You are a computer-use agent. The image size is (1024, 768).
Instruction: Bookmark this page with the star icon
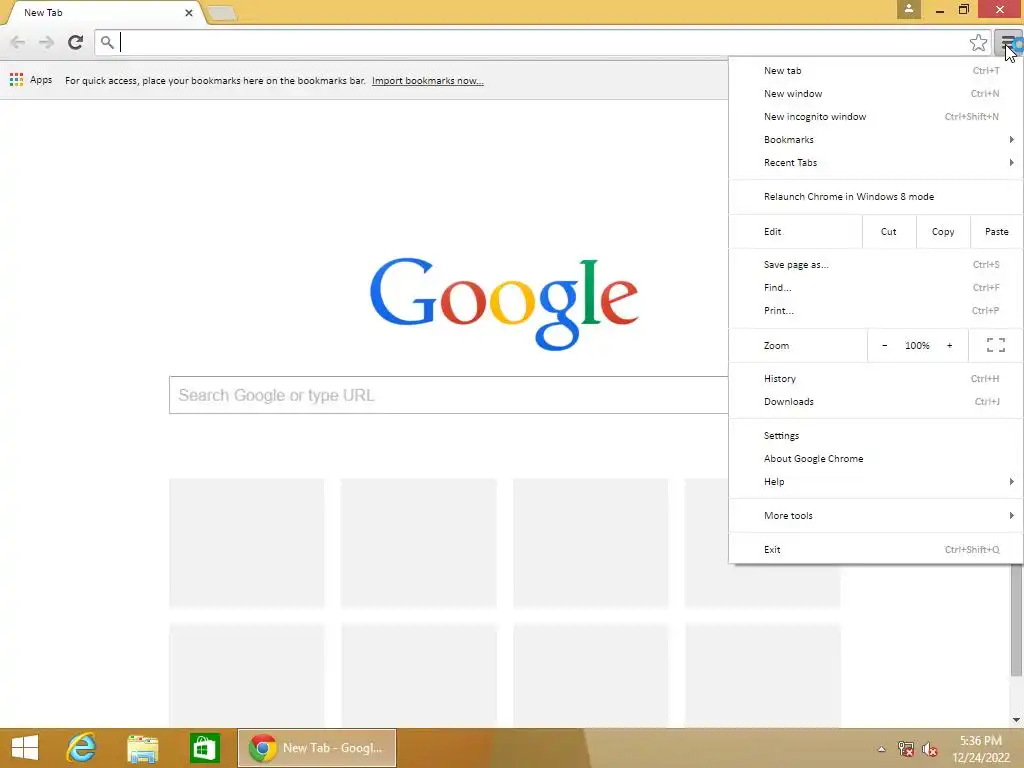point(978,43)
